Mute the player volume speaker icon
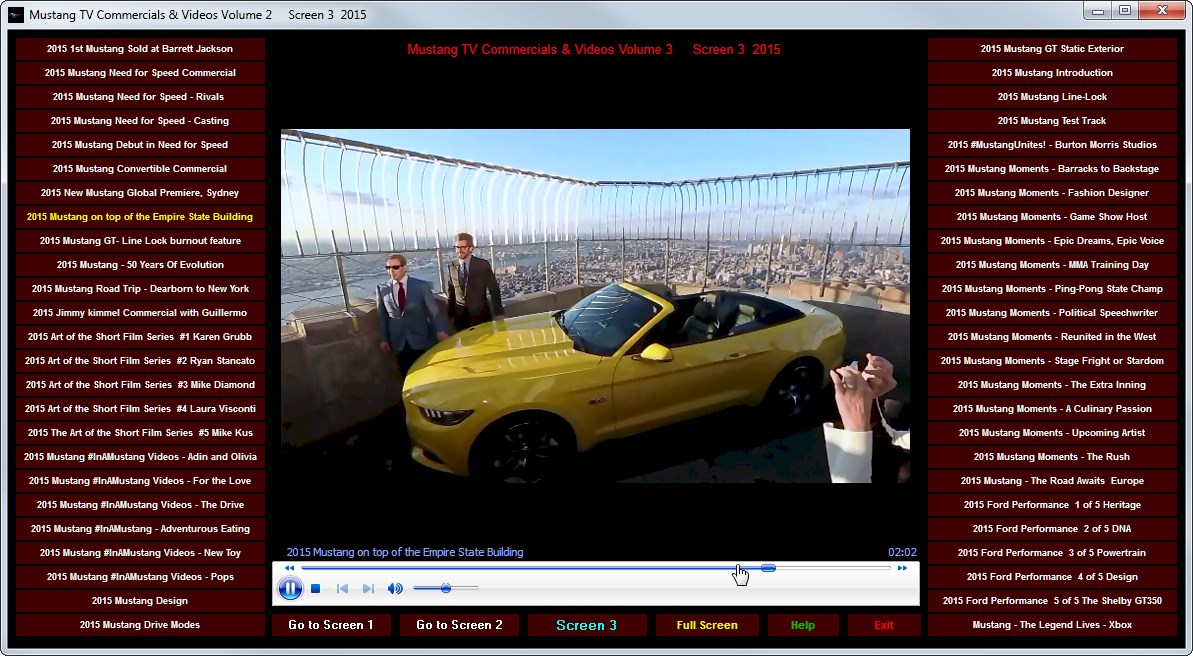1193x656 pixels. [x=395, y=588]
